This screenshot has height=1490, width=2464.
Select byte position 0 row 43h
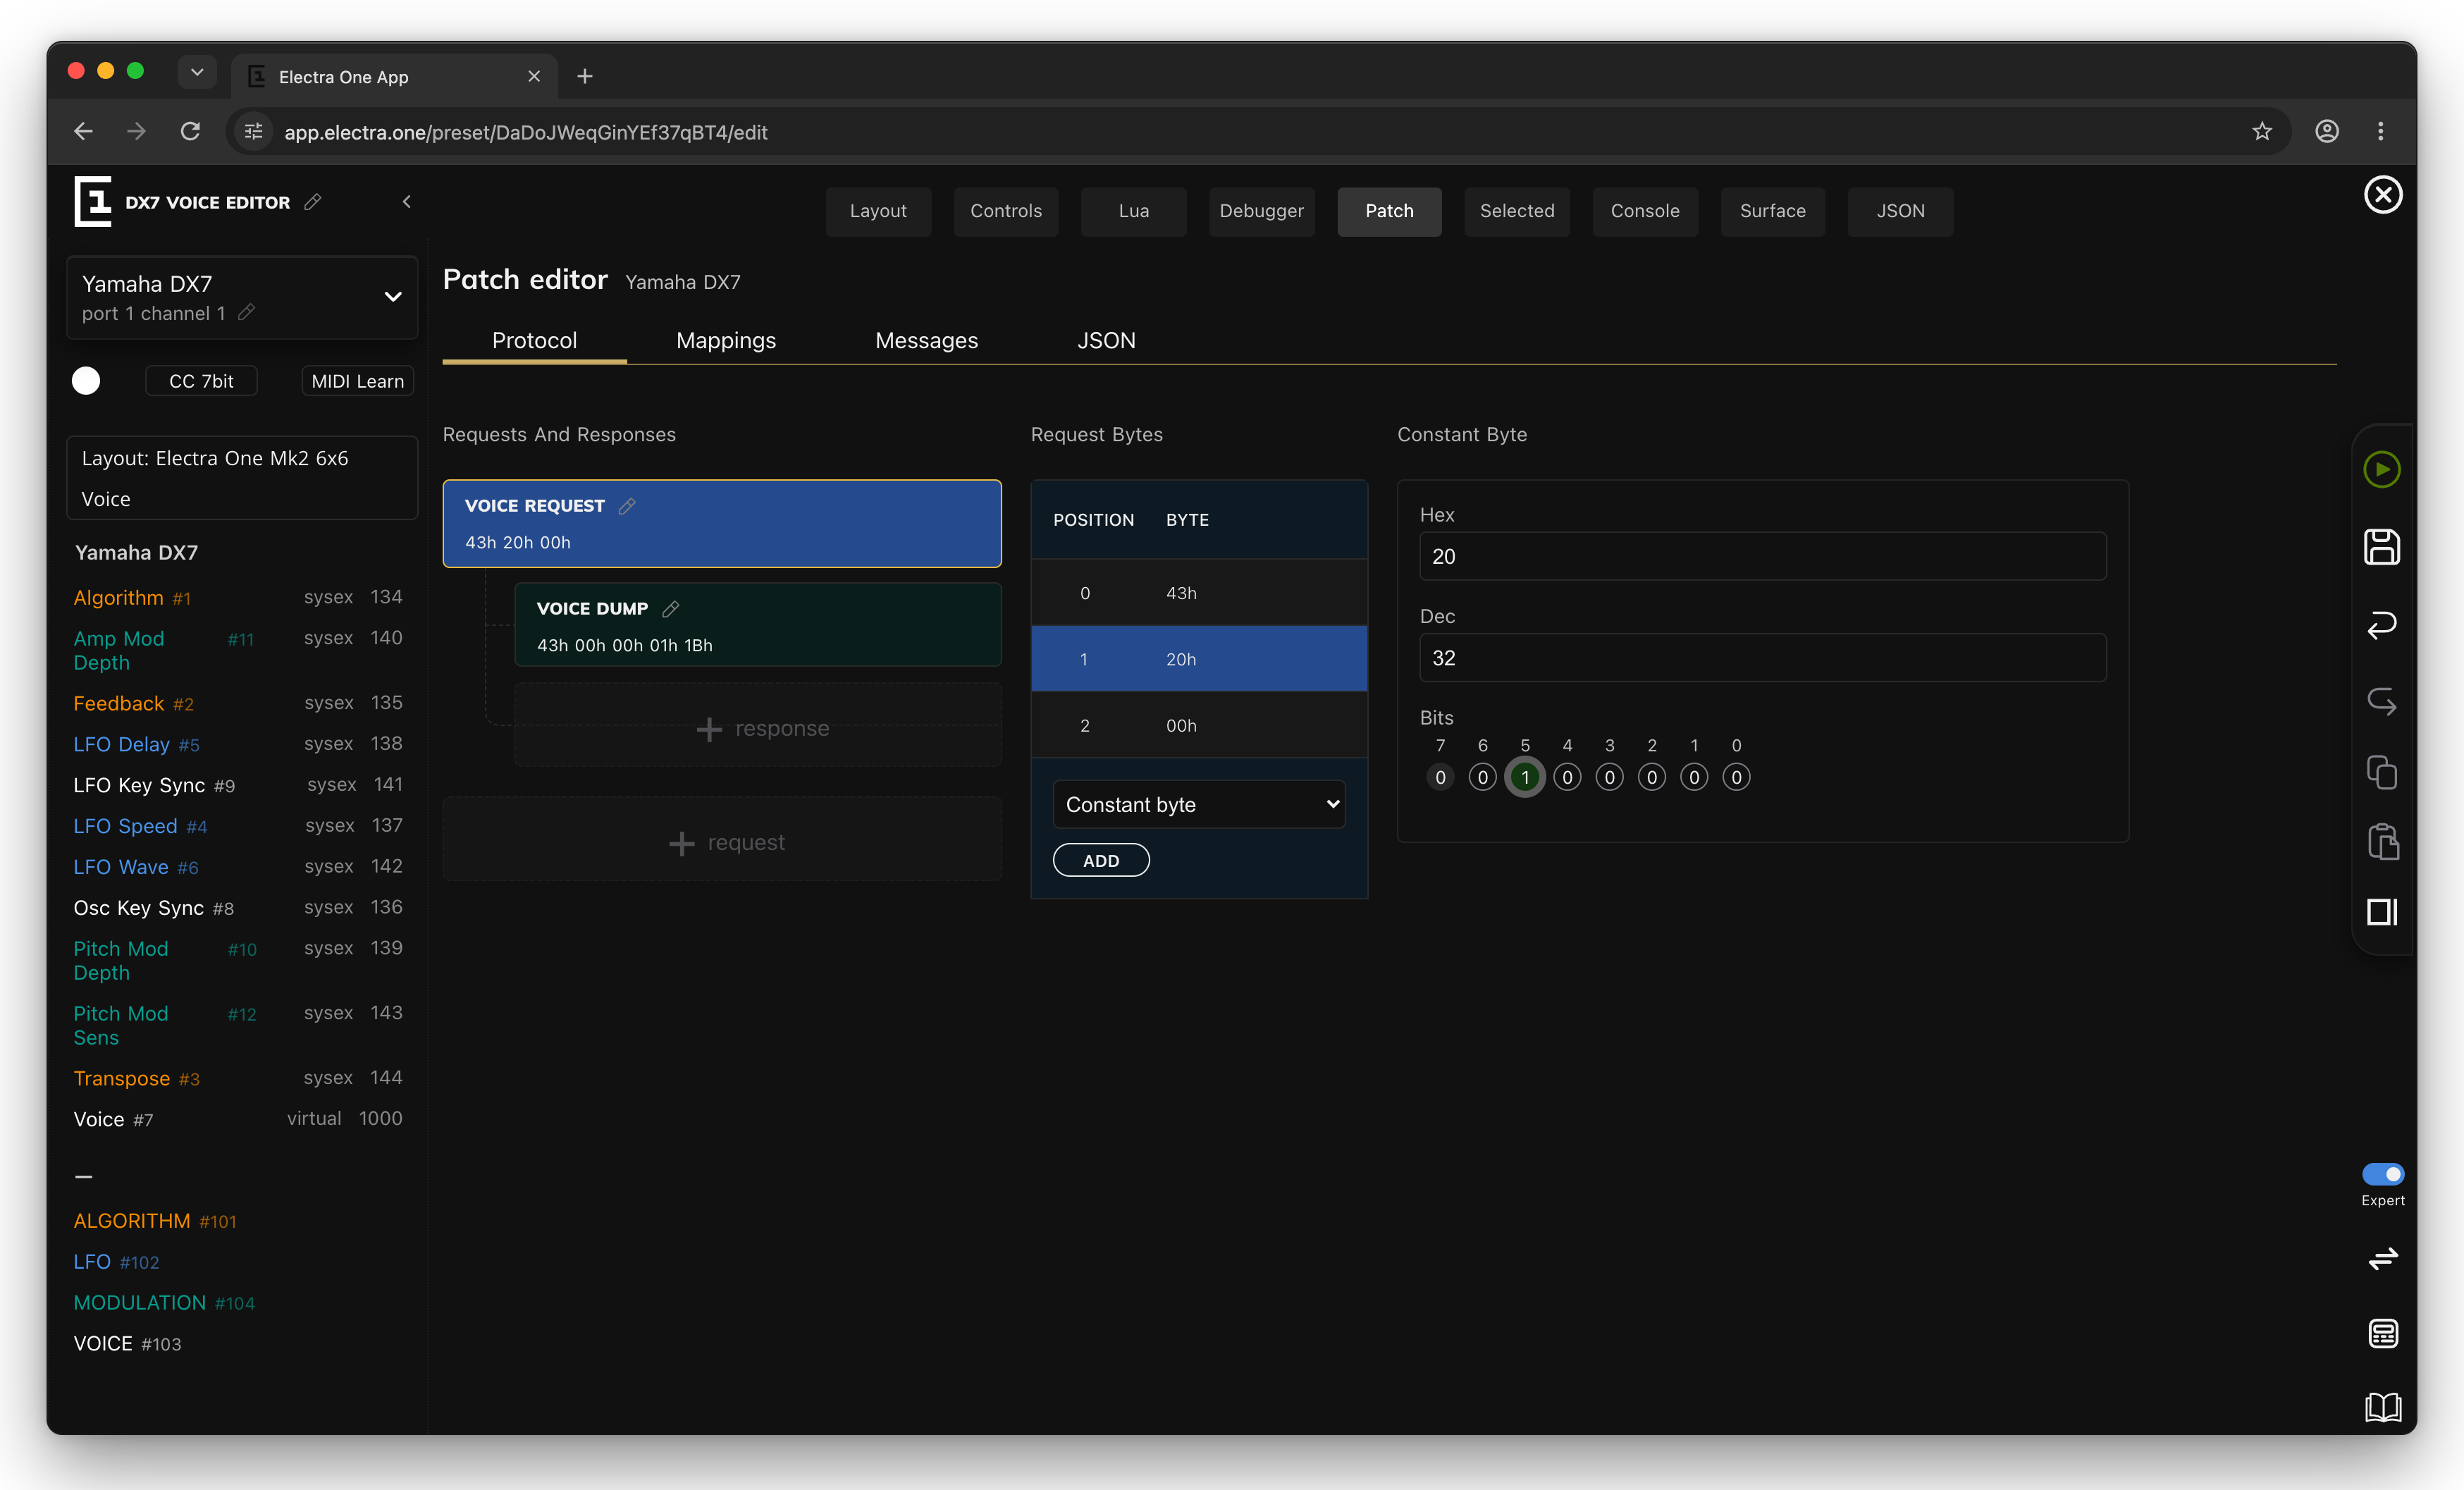pyautogui.click(x=1199, y=593)
